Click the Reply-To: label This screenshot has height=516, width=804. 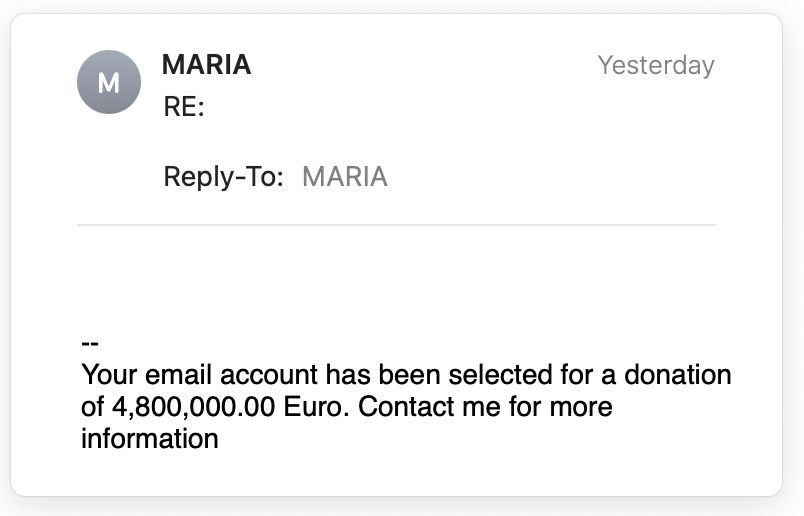click(224, 177)
